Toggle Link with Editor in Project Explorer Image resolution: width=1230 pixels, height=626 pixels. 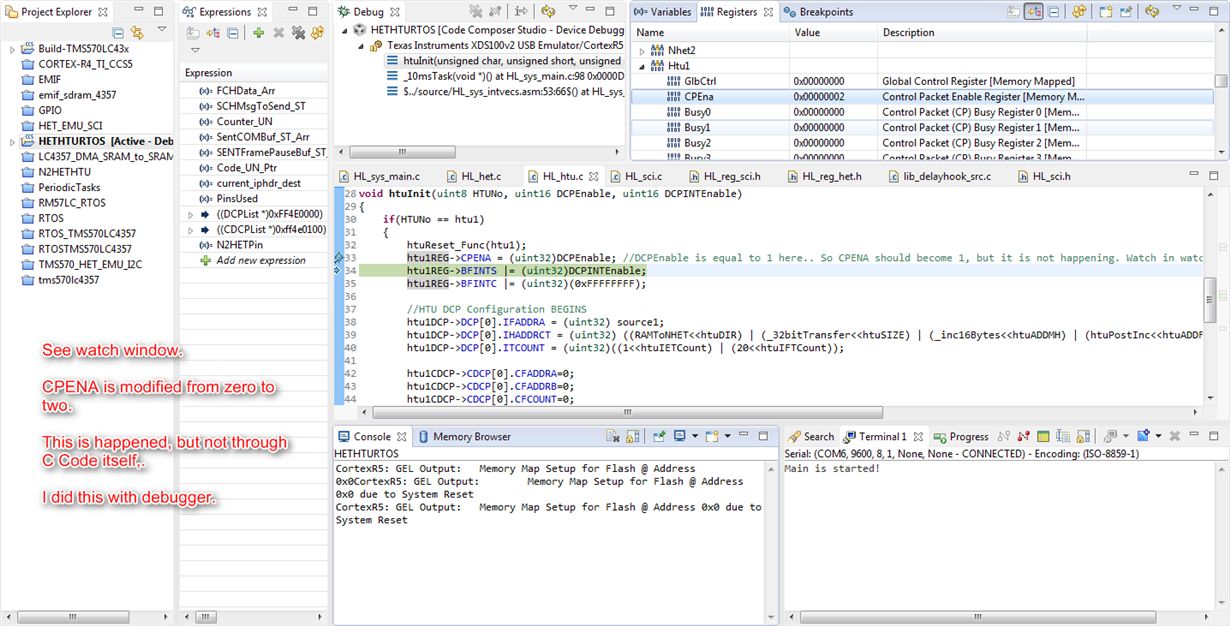point(137,33)
